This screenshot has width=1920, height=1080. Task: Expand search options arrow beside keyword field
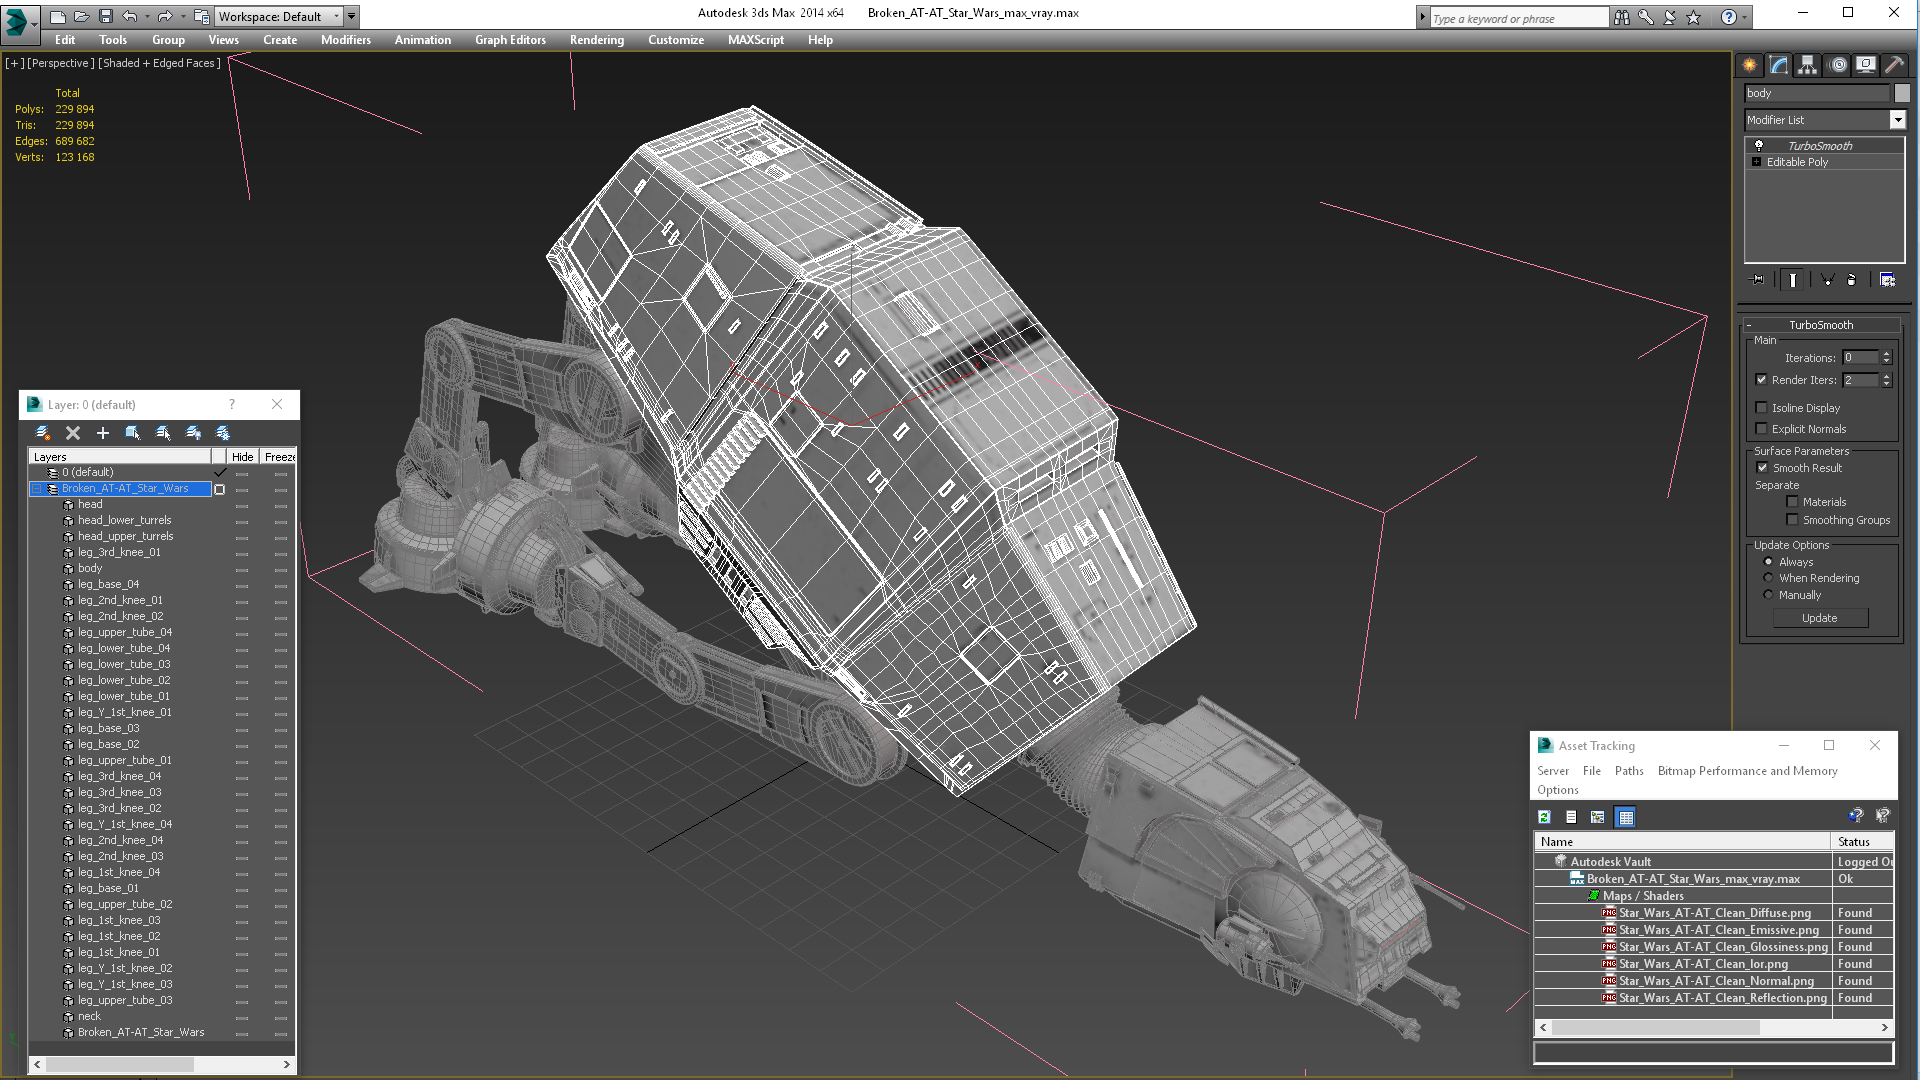[x=1422, y=17]
